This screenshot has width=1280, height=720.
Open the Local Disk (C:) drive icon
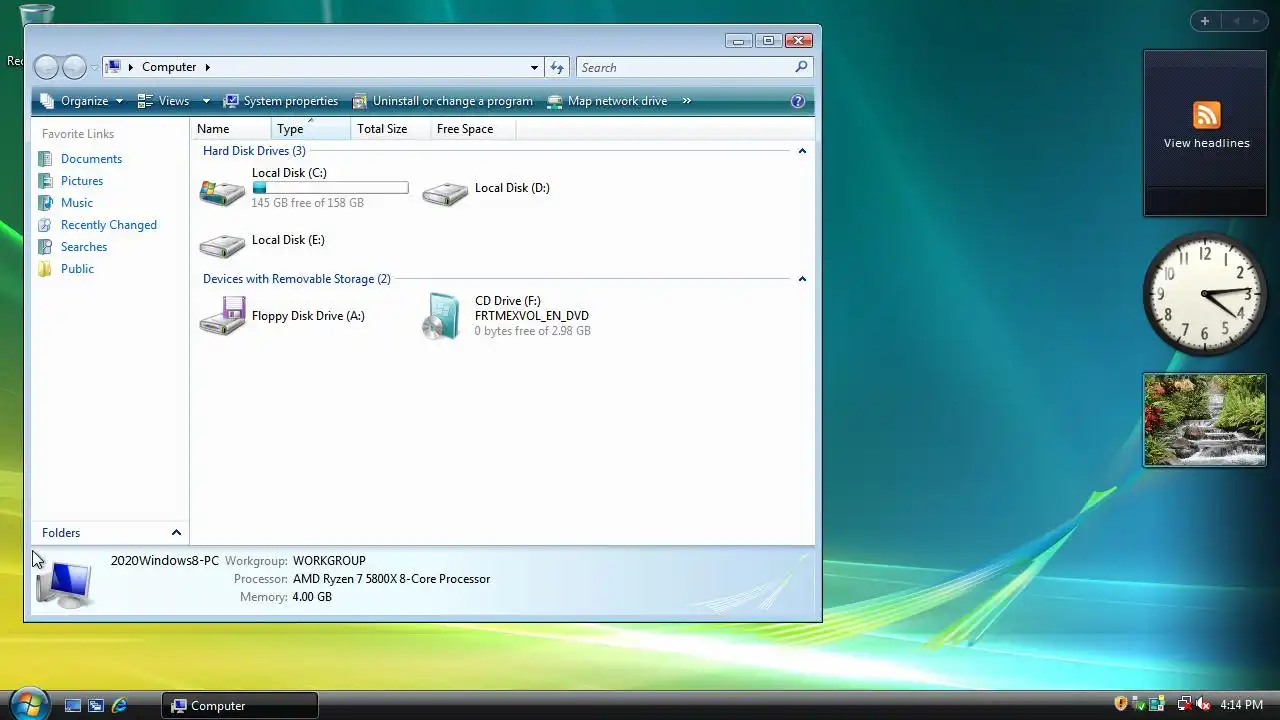[222, 192]
